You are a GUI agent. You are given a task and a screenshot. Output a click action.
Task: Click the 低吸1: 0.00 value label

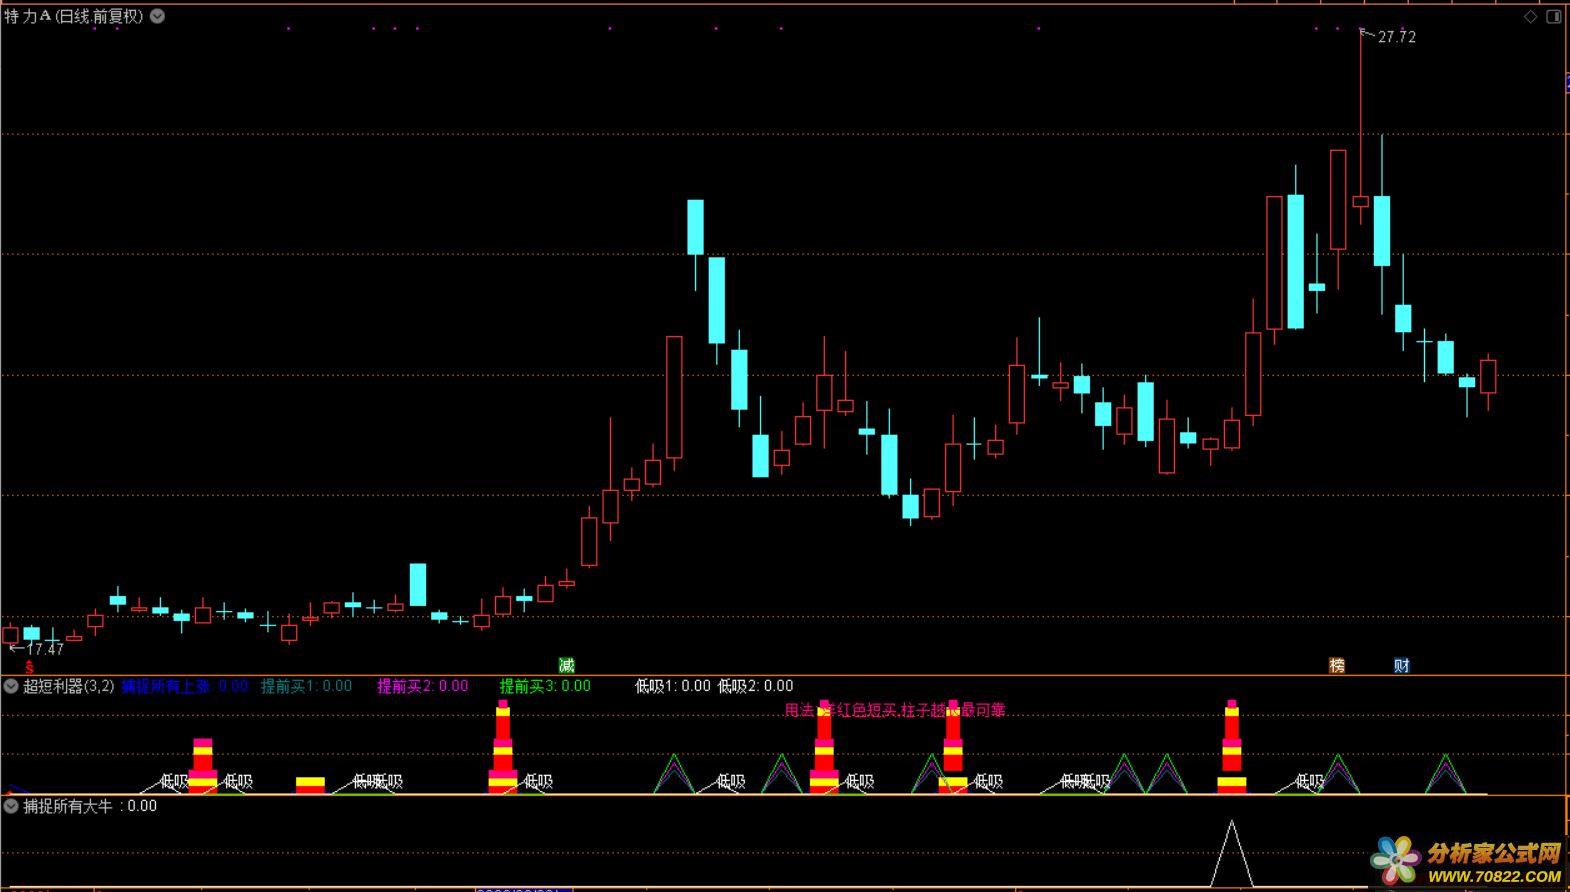point(673,686)
